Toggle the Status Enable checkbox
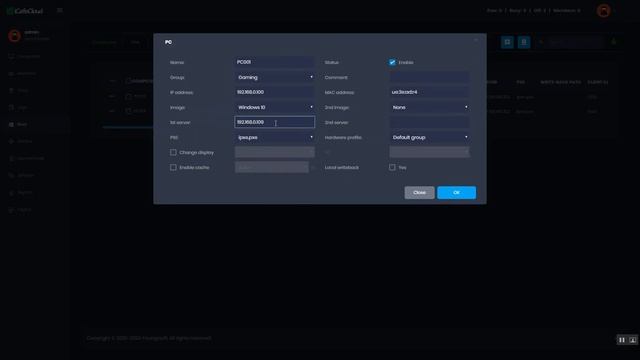The height and width of the screenshot is (360, 640). 392,62
